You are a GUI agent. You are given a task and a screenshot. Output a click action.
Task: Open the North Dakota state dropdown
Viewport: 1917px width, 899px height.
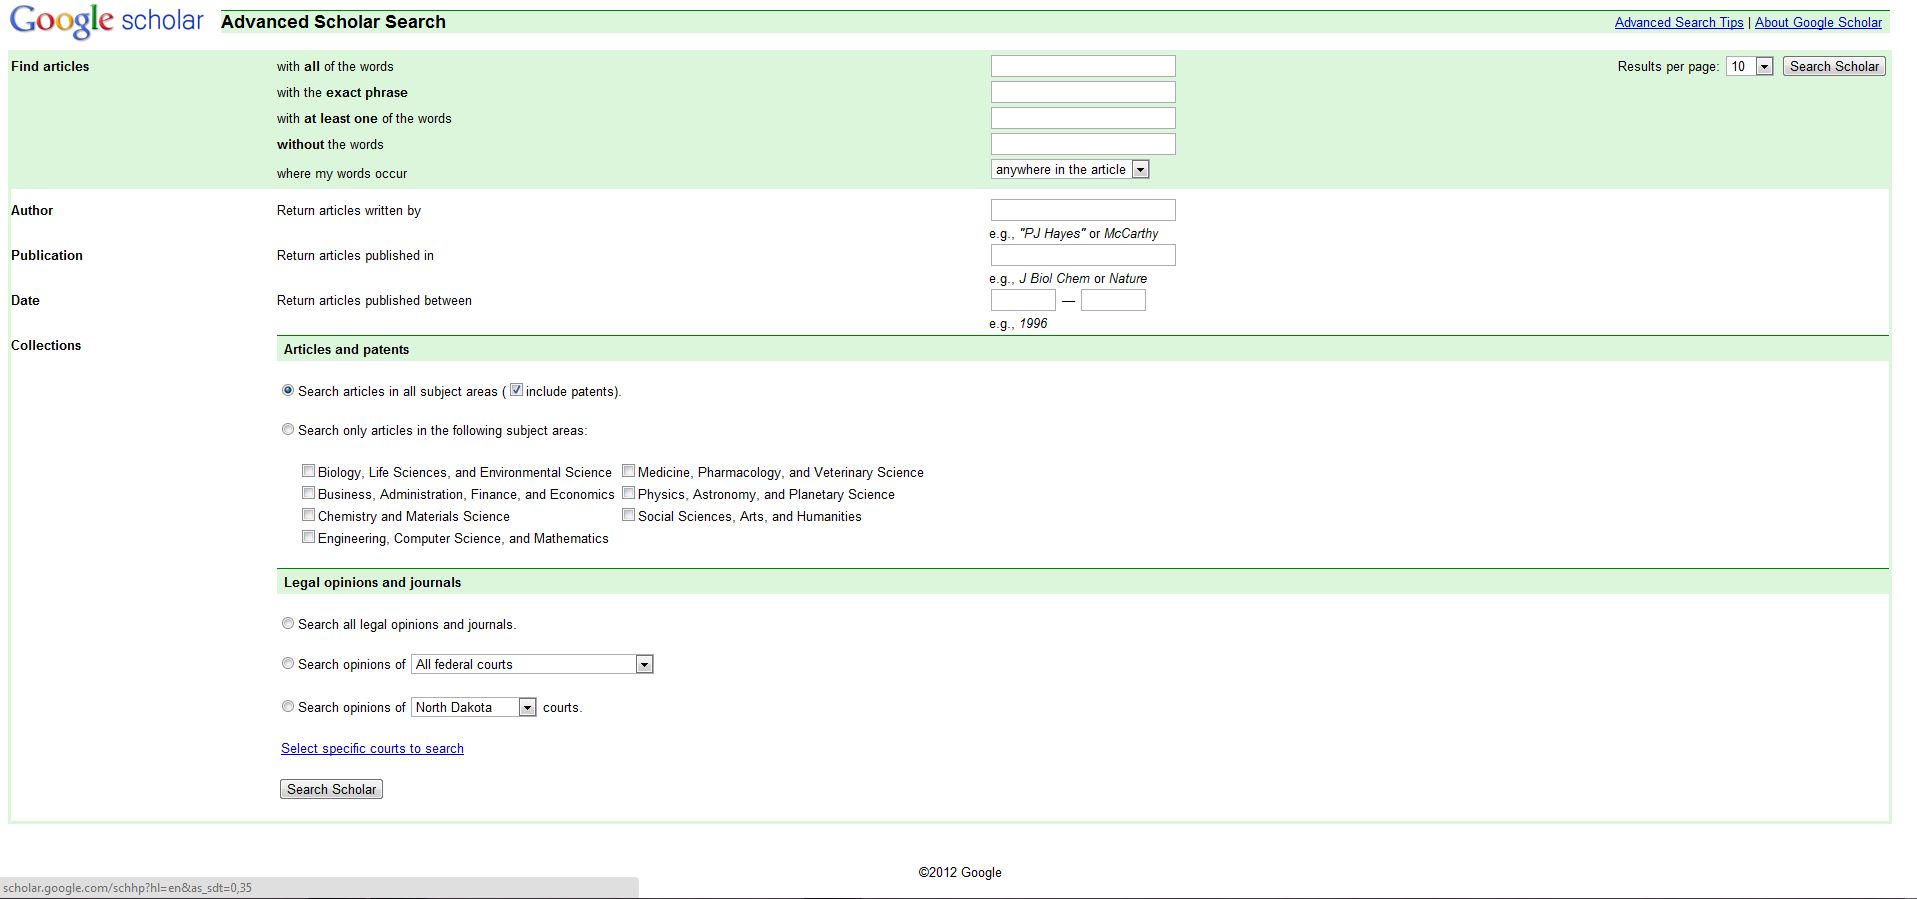(x=474, y=707)
